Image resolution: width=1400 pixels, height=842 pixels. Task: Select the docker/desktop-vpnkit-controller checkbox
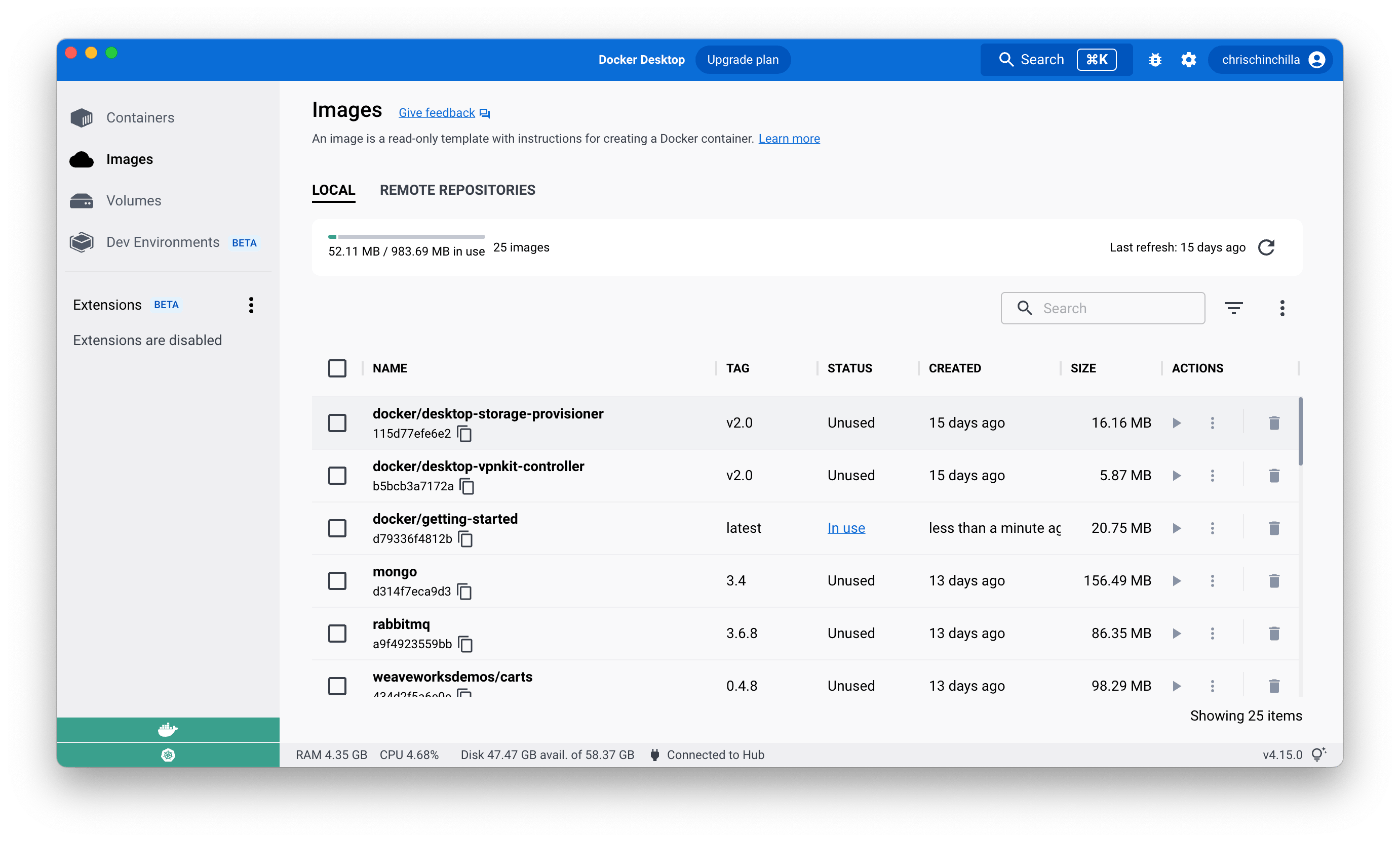[337, 475]
